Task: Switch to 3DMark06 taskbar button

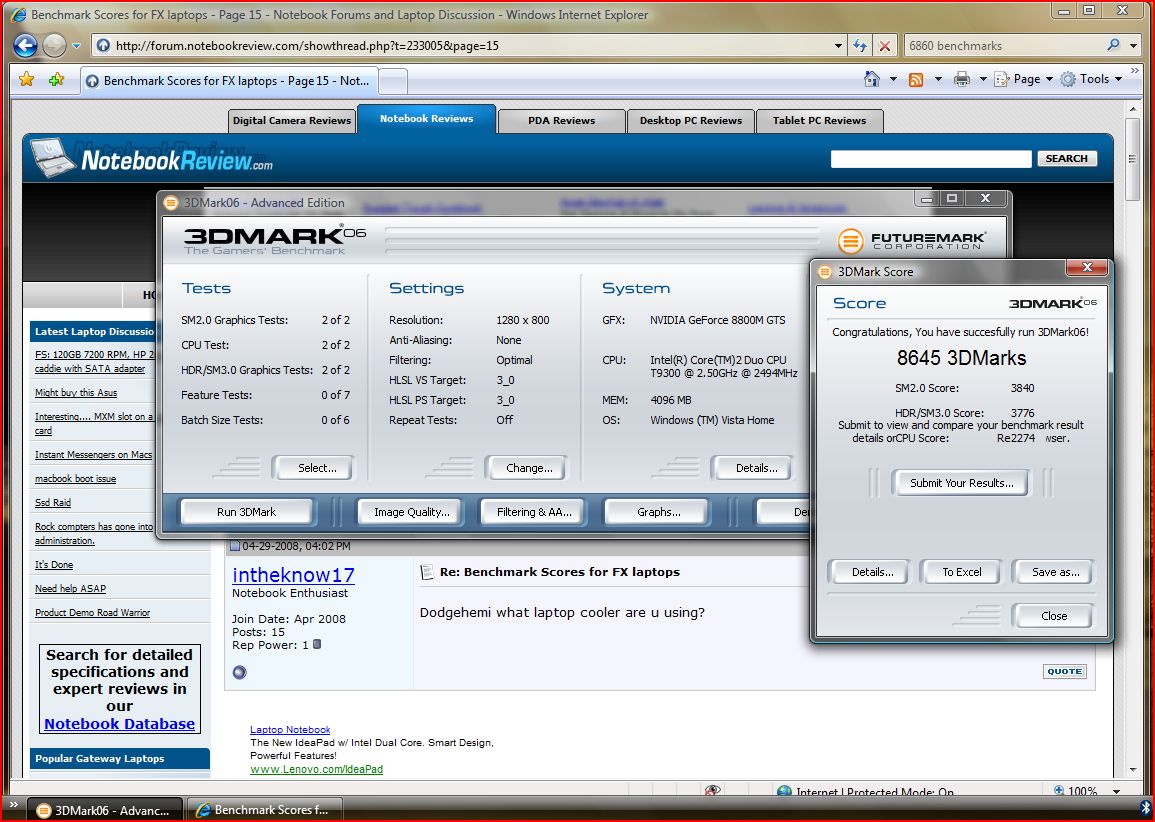Action: 106,809
